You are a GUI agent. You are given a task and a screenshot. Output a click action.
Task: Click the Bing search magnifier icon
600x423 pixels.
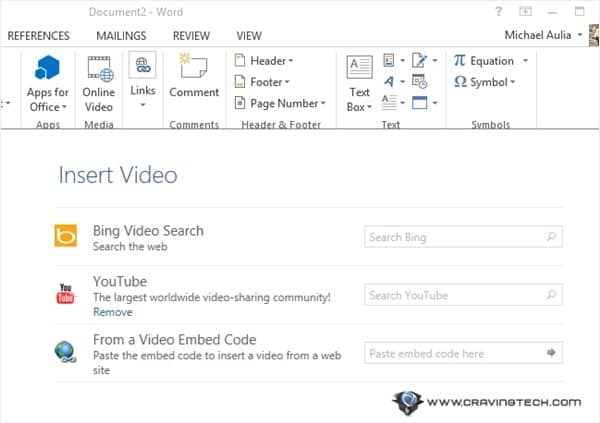pyautogui.click(x=551, y=237)
